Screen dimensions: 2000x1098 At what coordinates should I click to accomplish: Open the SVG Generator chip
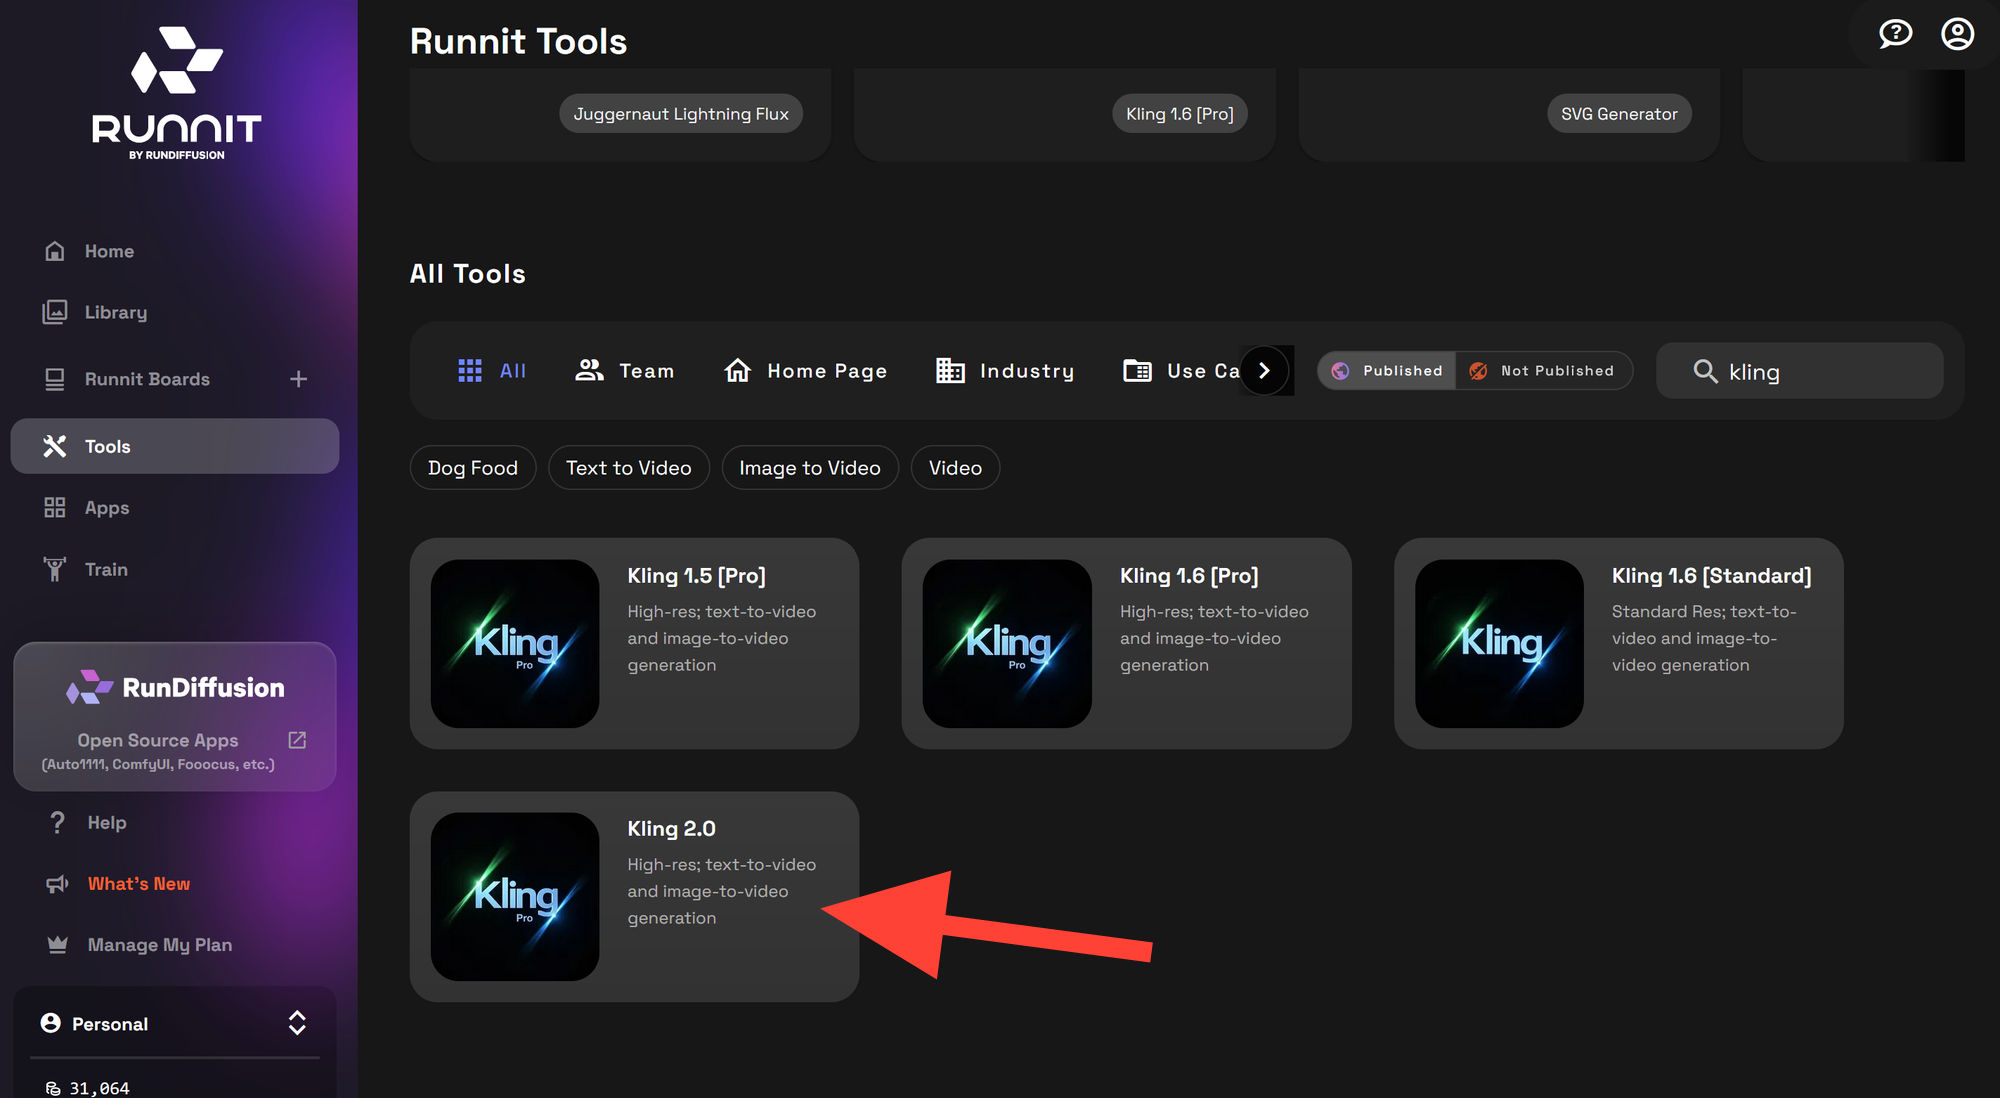point(1619,114)
